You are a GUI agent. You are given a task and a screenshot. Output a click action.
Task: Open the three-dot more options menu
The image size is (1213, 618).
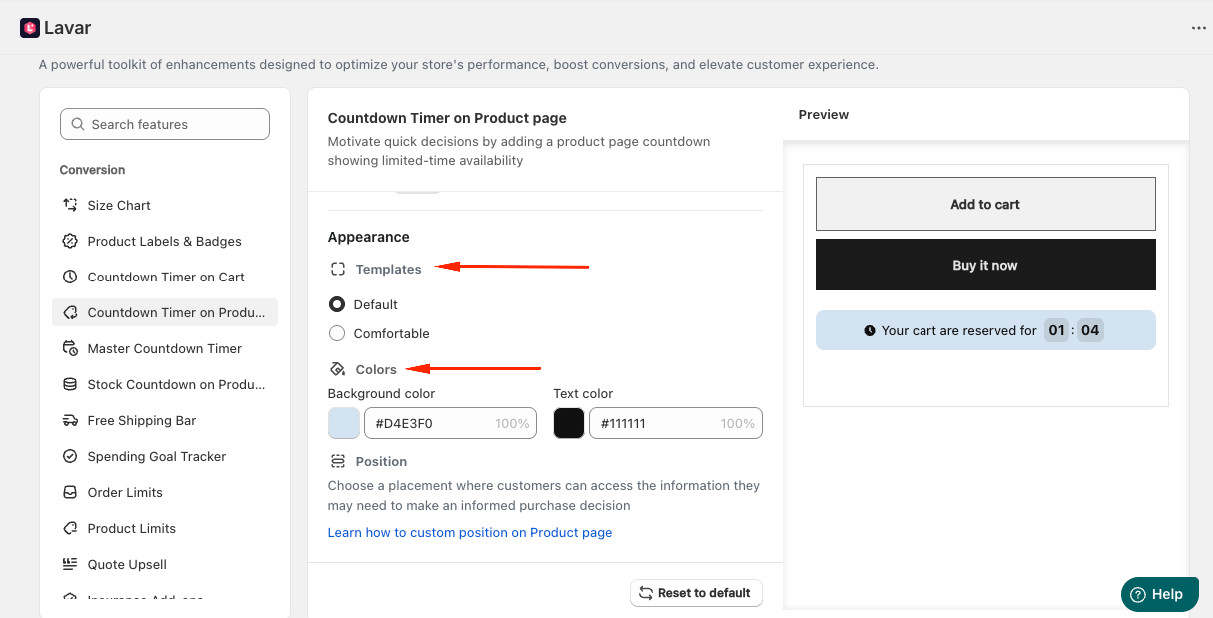coord(1199,28)
